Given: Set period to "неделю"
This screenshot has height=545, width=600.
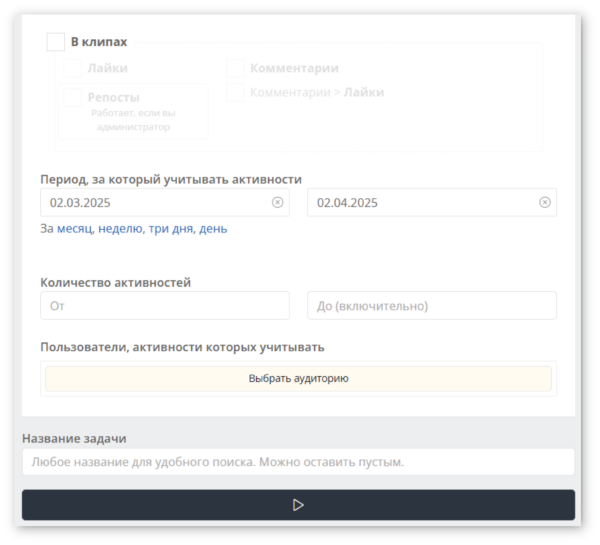Looking at the screenshot, I should [121, 228].
